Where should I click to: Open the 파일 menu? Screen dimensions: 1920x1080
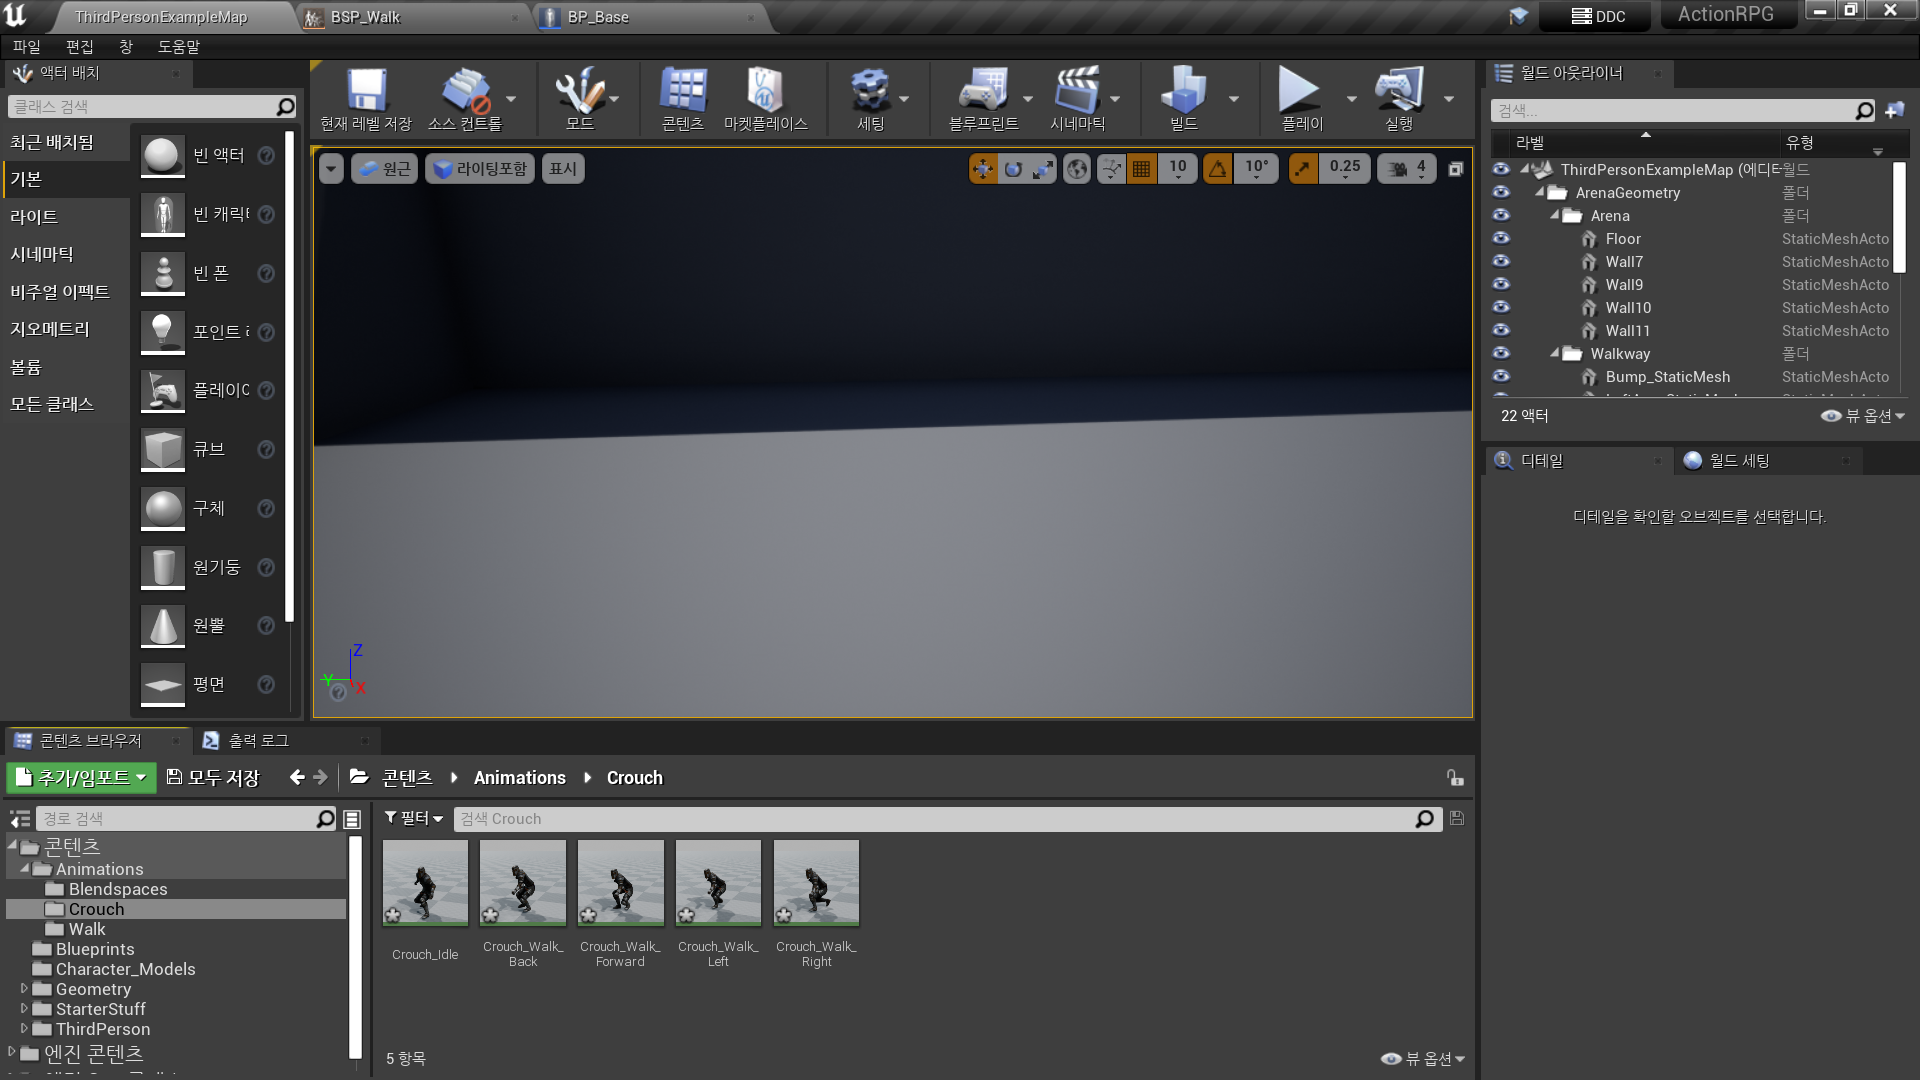pyautogui.click(x=26, y=46)
